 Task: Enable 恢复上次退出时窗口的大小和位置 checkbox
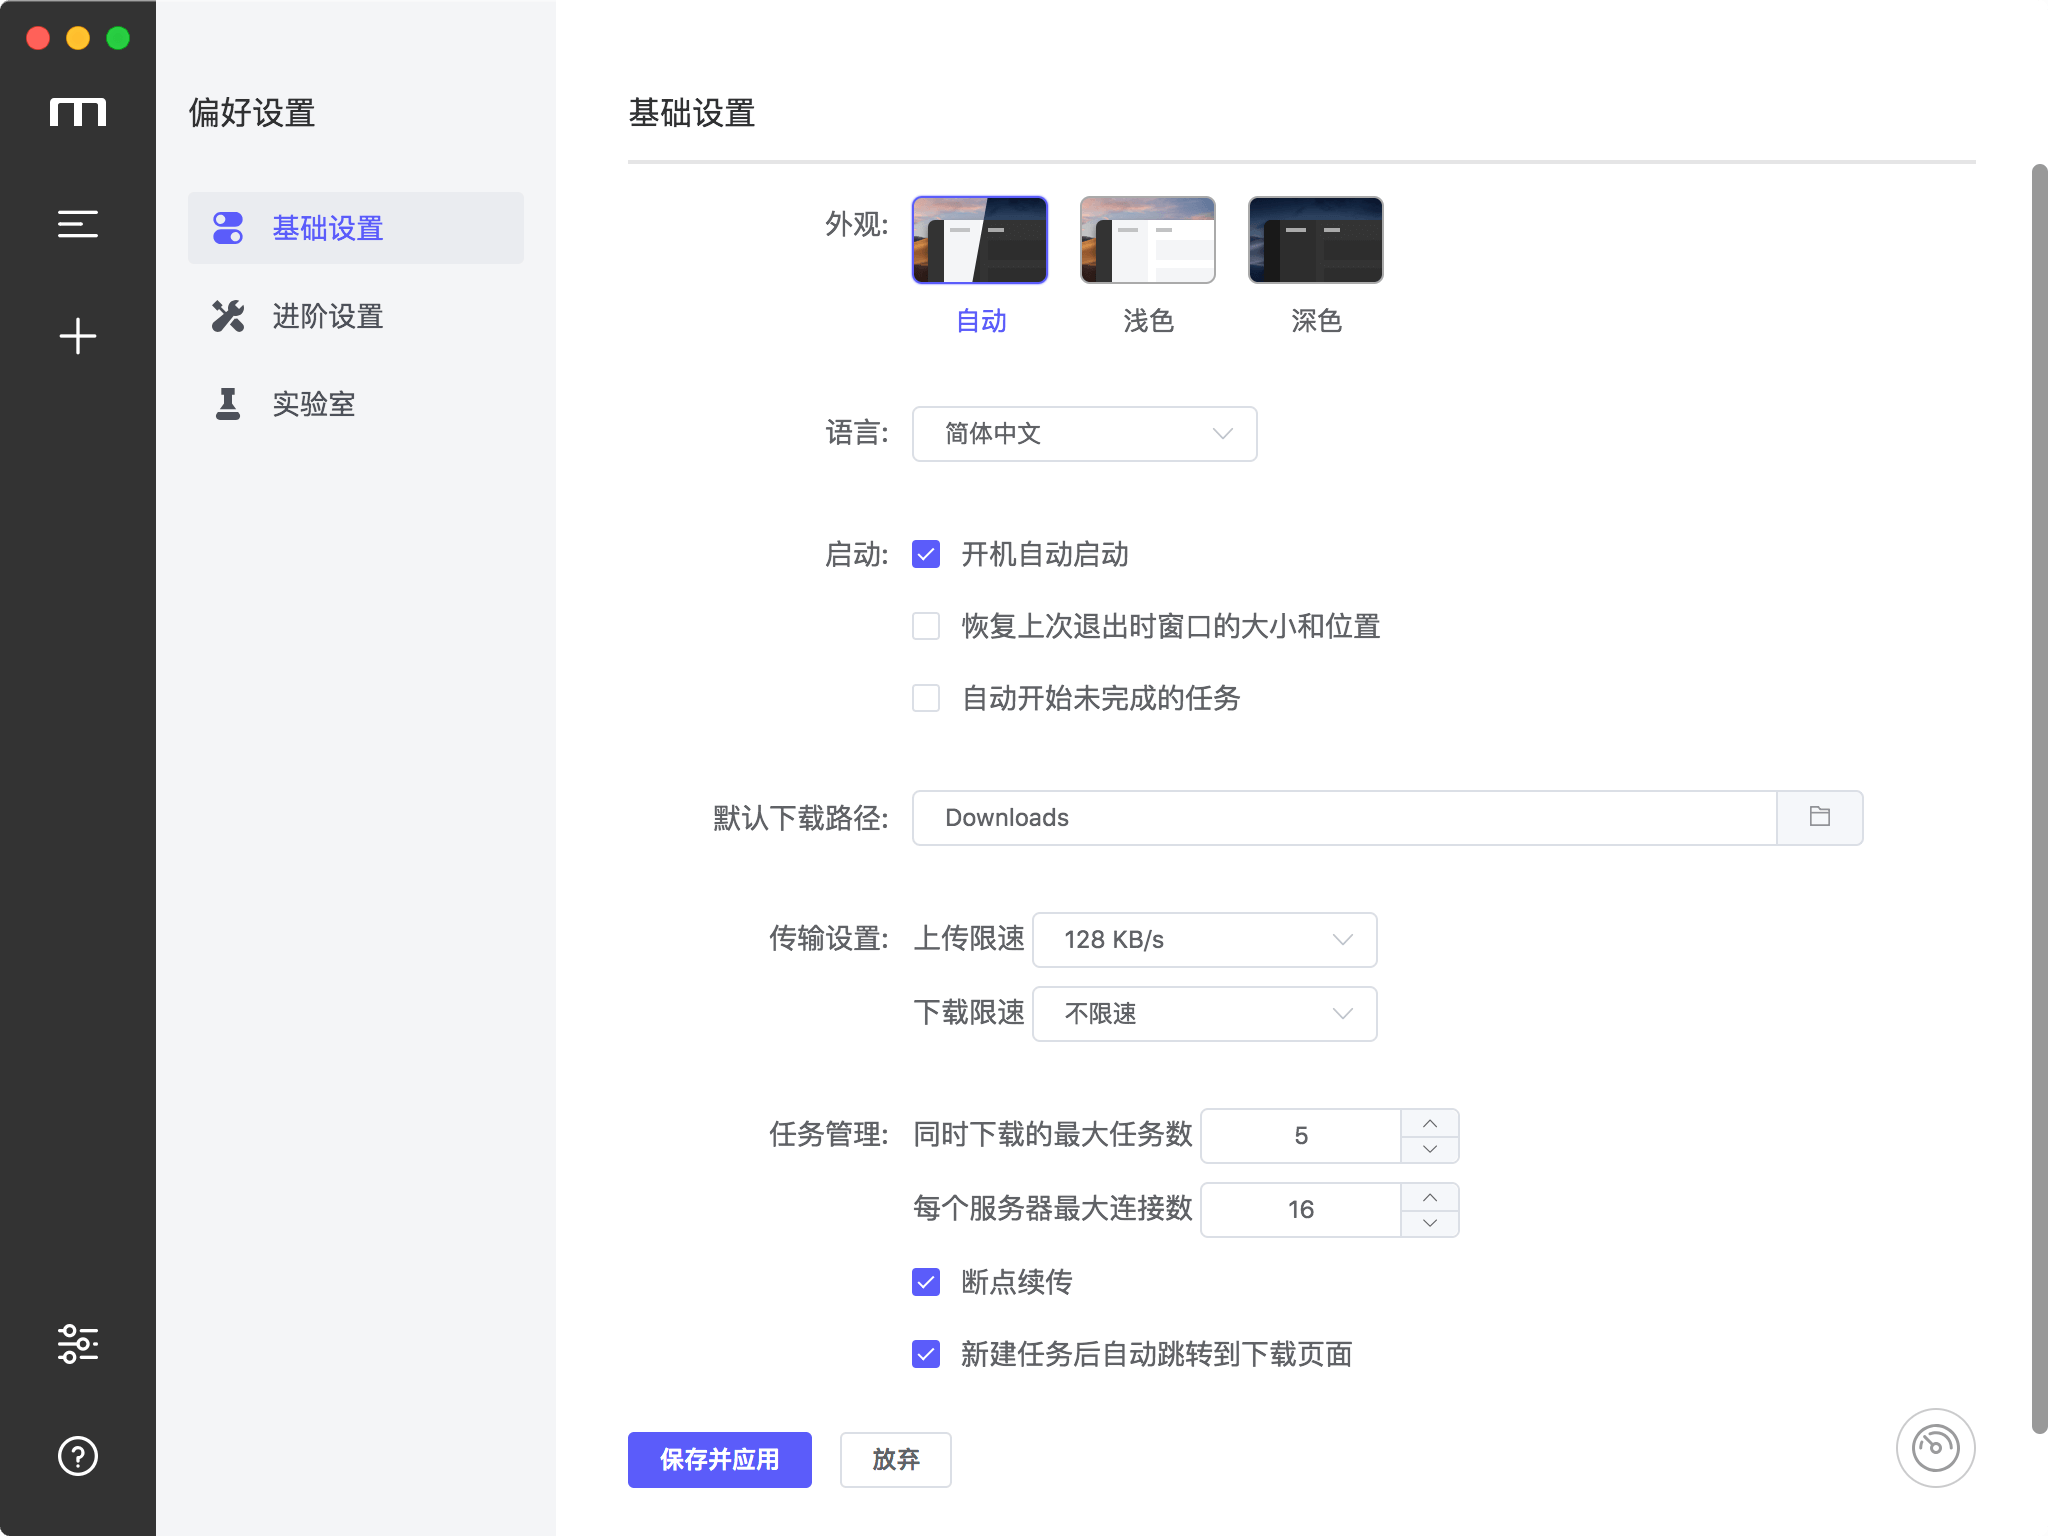929,626
